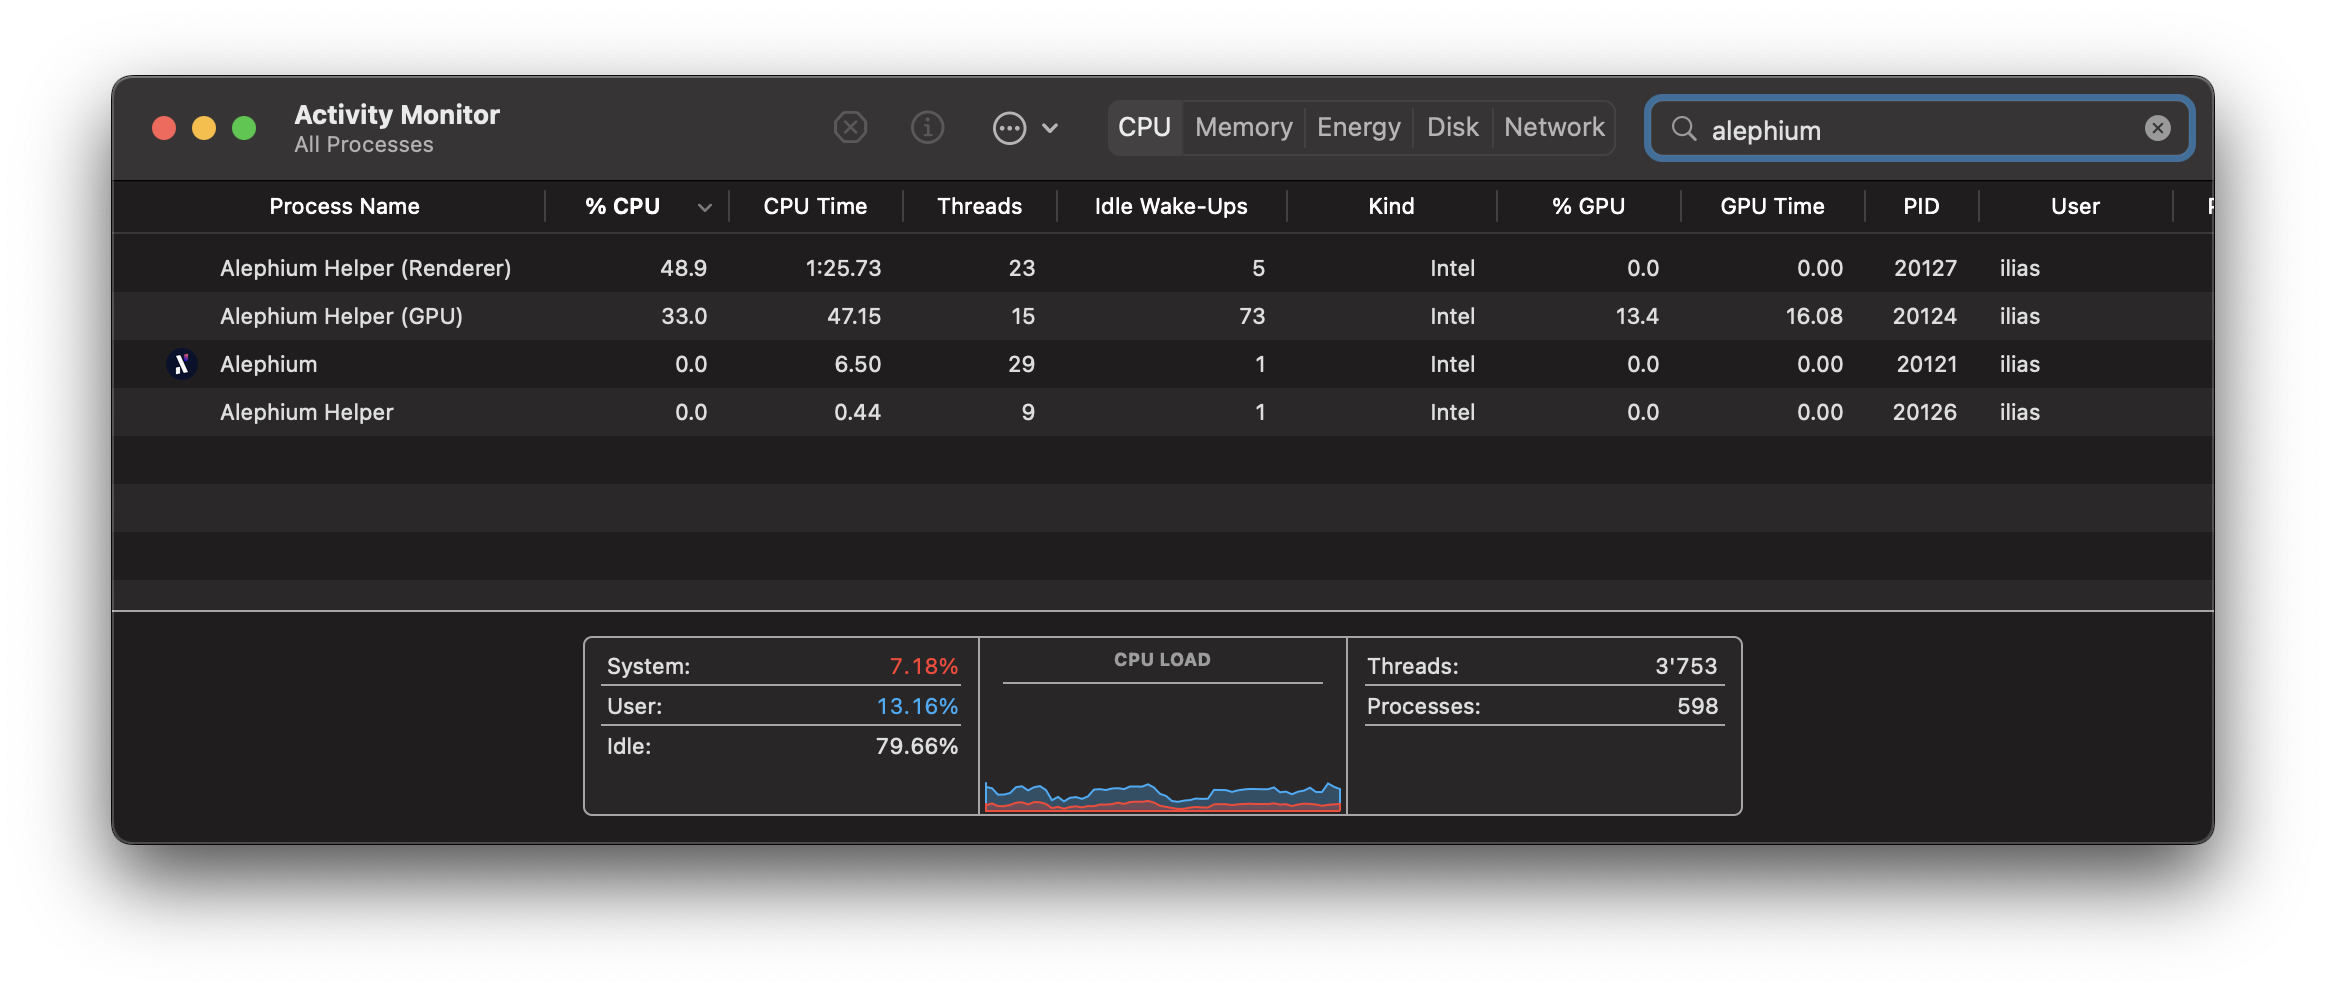Click the Processes 598 count

pyautogui.click(x=1697, y=706)
